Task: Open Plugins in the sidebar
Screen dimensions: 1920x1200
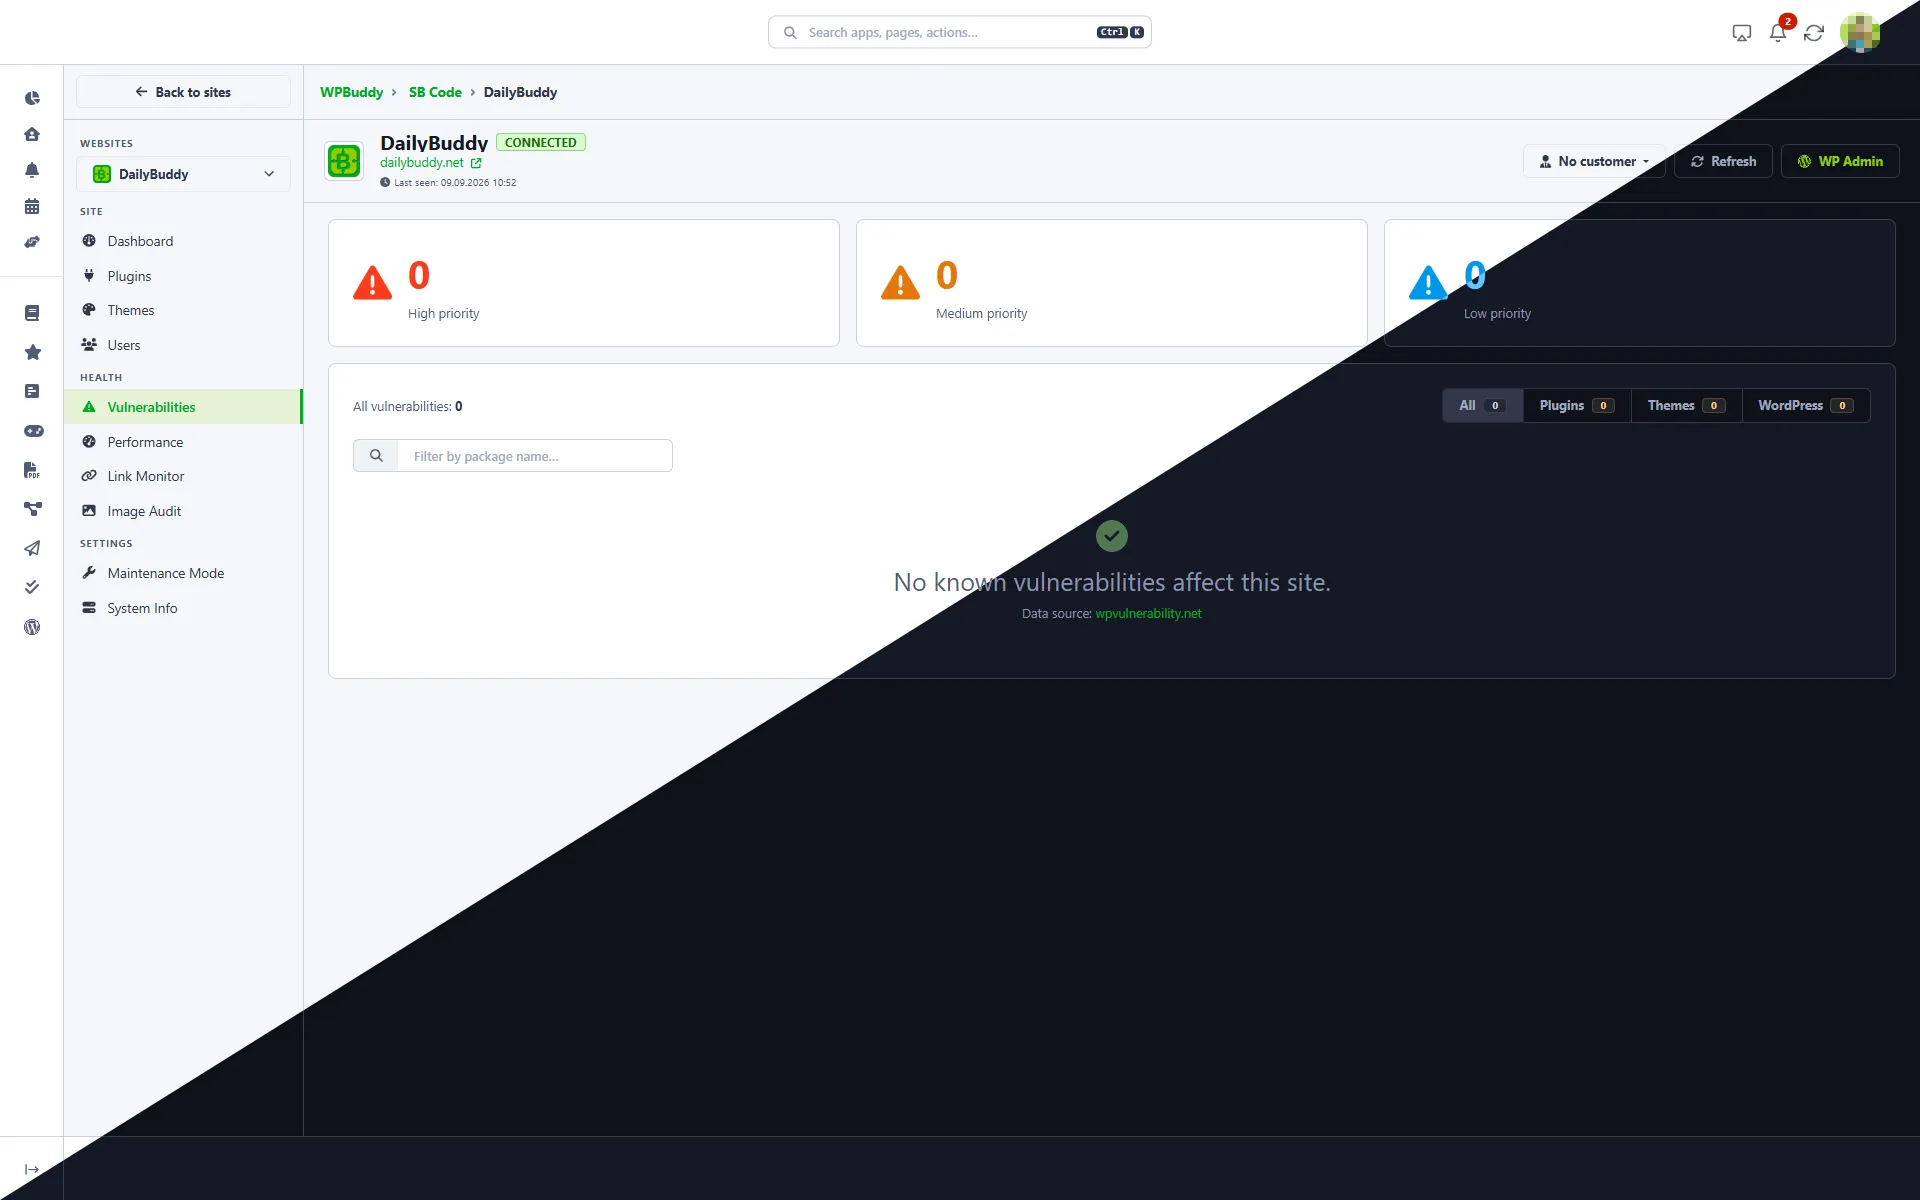Action: click(x=183, y=276)
